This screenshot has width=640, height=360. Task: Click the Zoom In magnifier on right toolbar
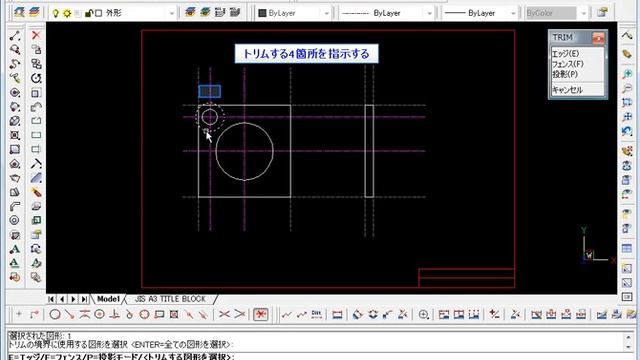(627, 74)
